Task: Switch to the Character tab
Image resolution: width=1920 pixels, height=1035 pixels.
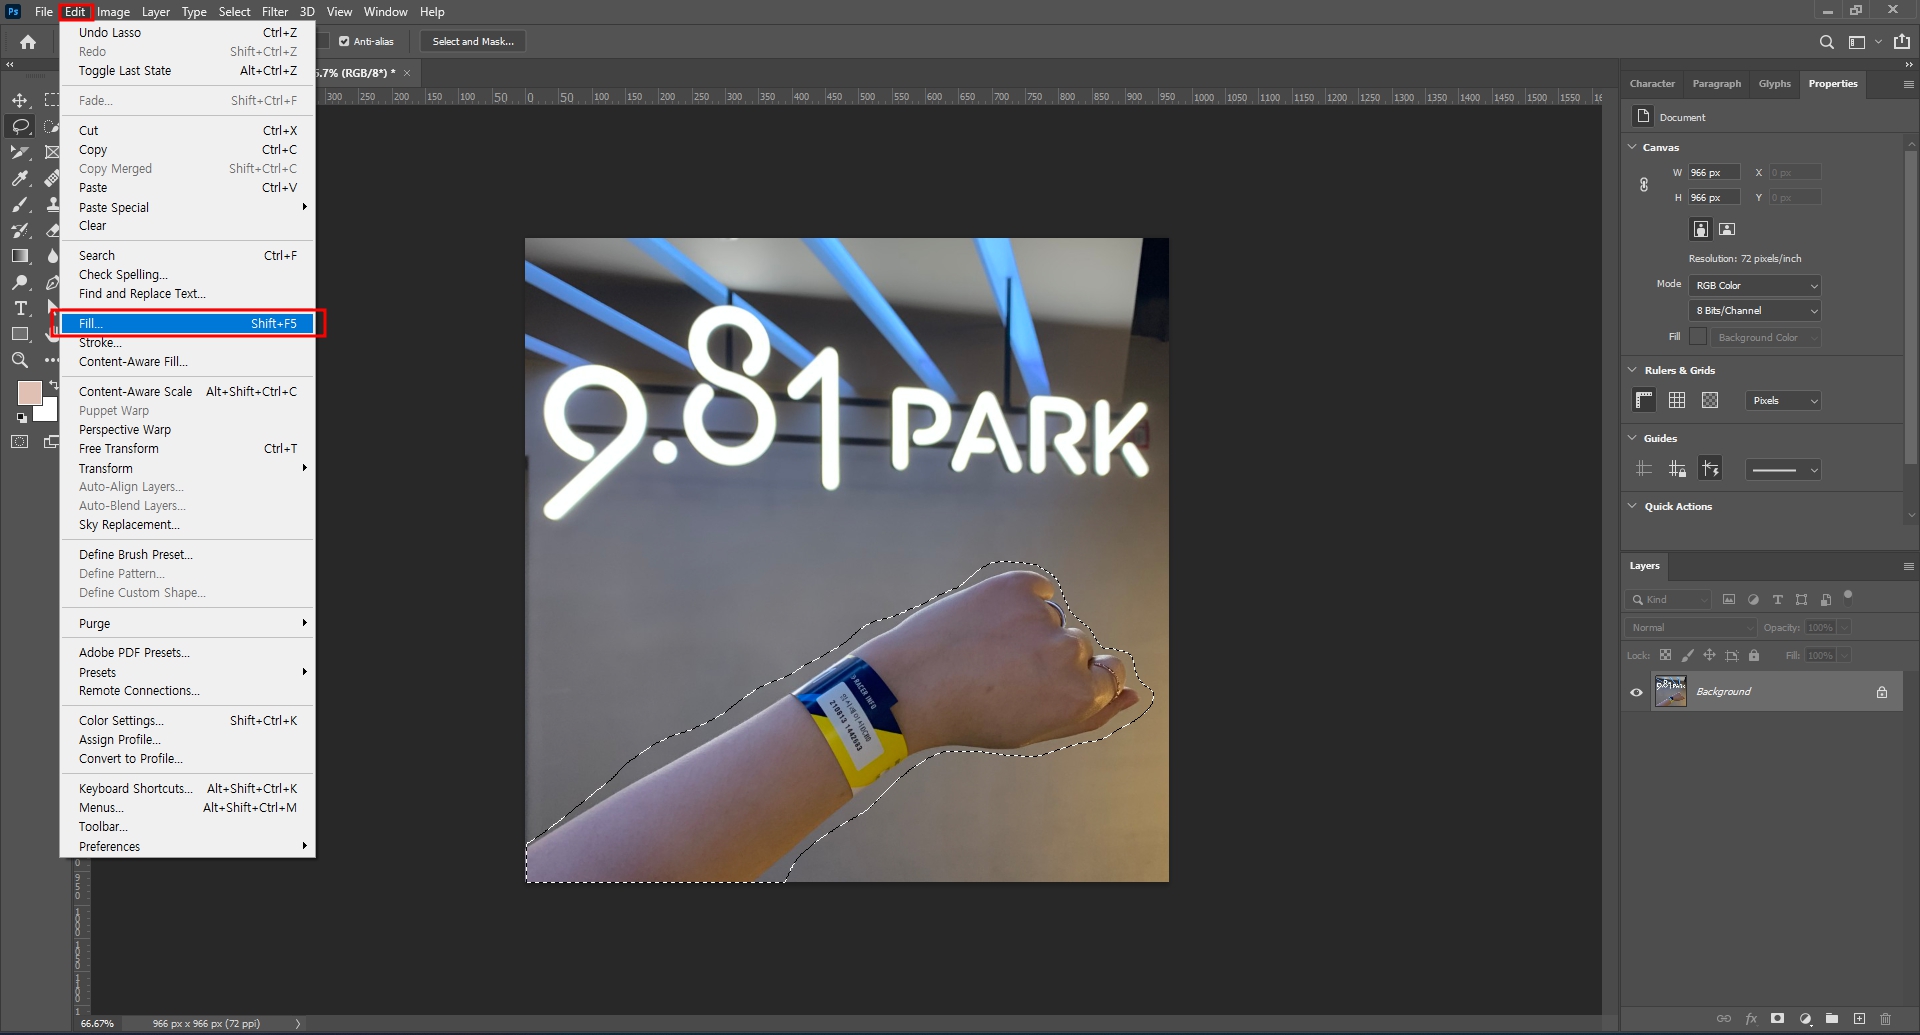Action: click(x=1652, y=84)
